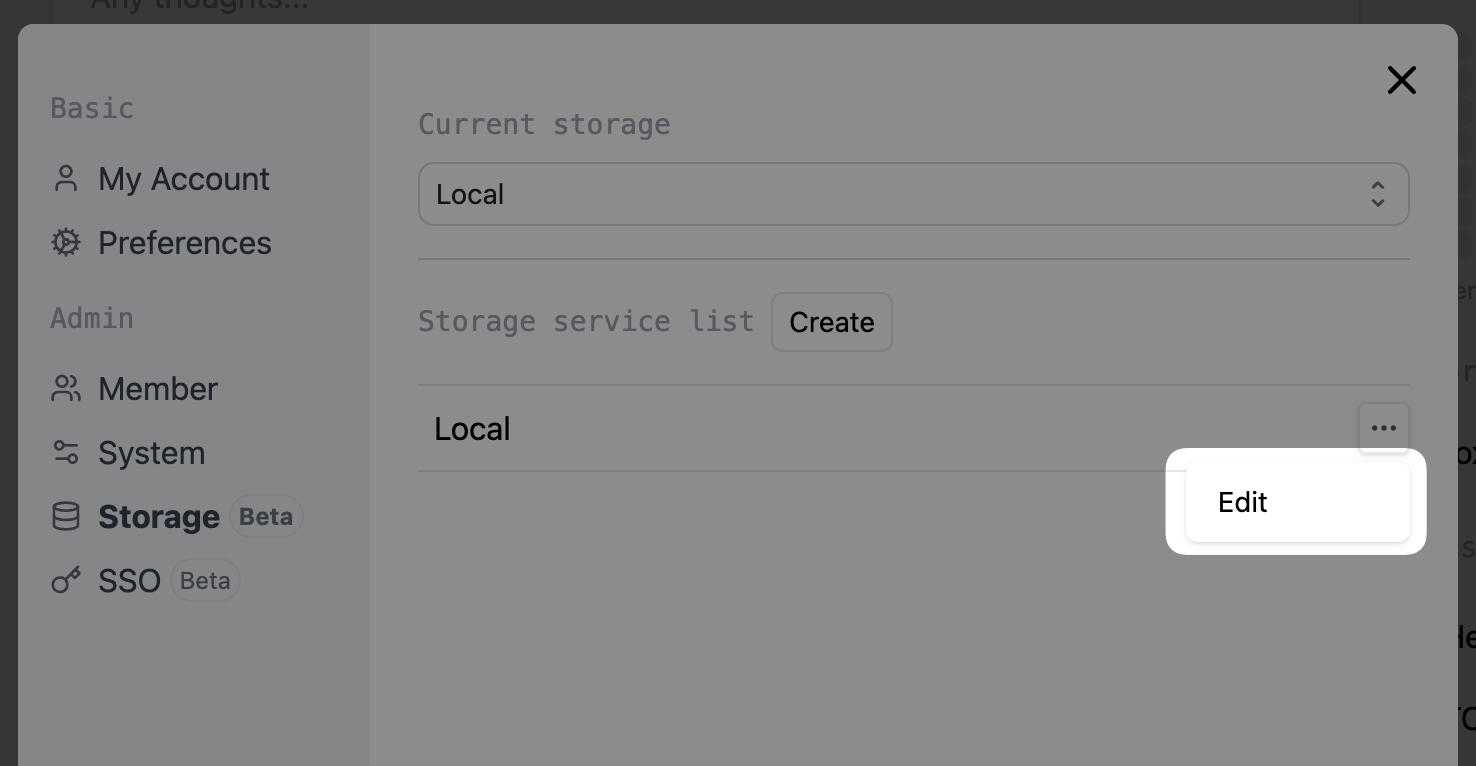Close the settings dialog with X
The image size is (1476, 766).
point(1402,80)
